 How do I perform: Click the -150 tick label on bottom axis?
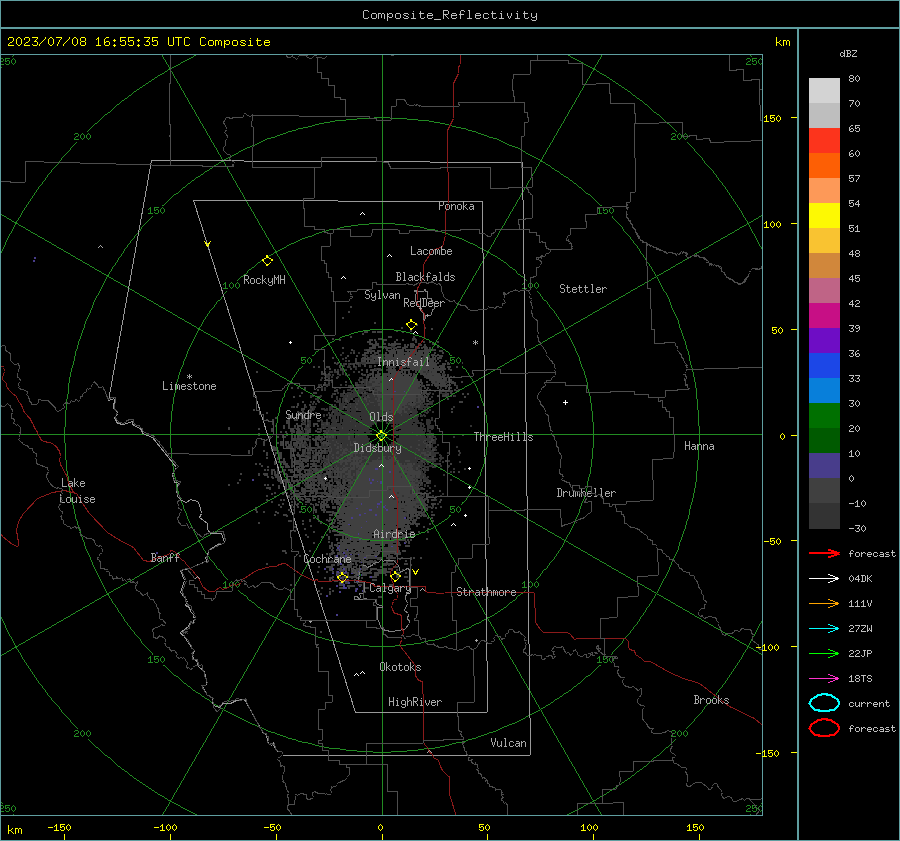point(59,827)
